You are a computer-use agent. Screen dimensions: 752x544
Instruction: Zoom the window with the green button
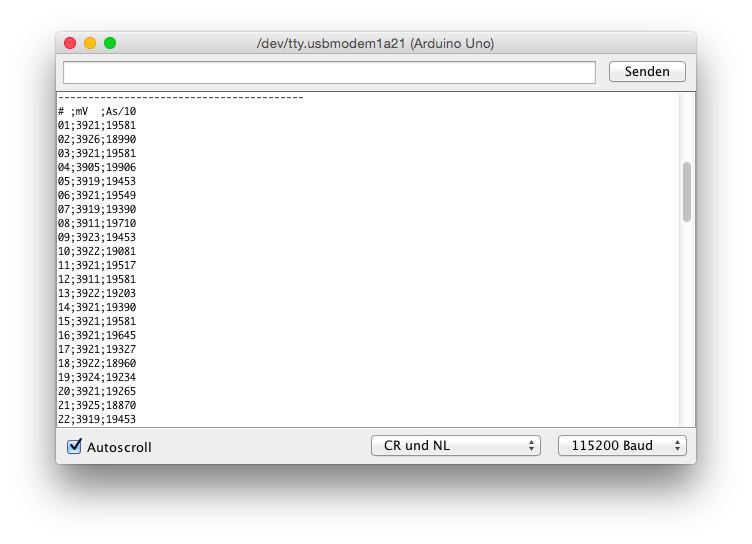pyautogui.click(x=110, y=43)
